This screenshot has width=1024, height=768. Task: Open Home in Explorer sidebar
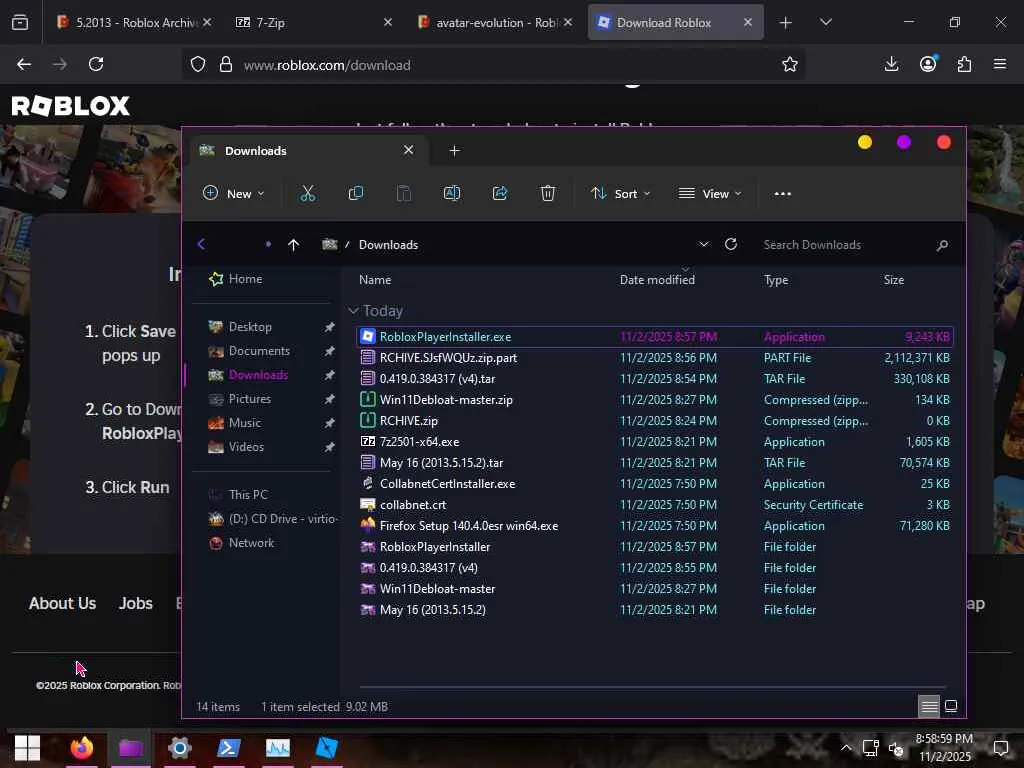coord(235,279)
